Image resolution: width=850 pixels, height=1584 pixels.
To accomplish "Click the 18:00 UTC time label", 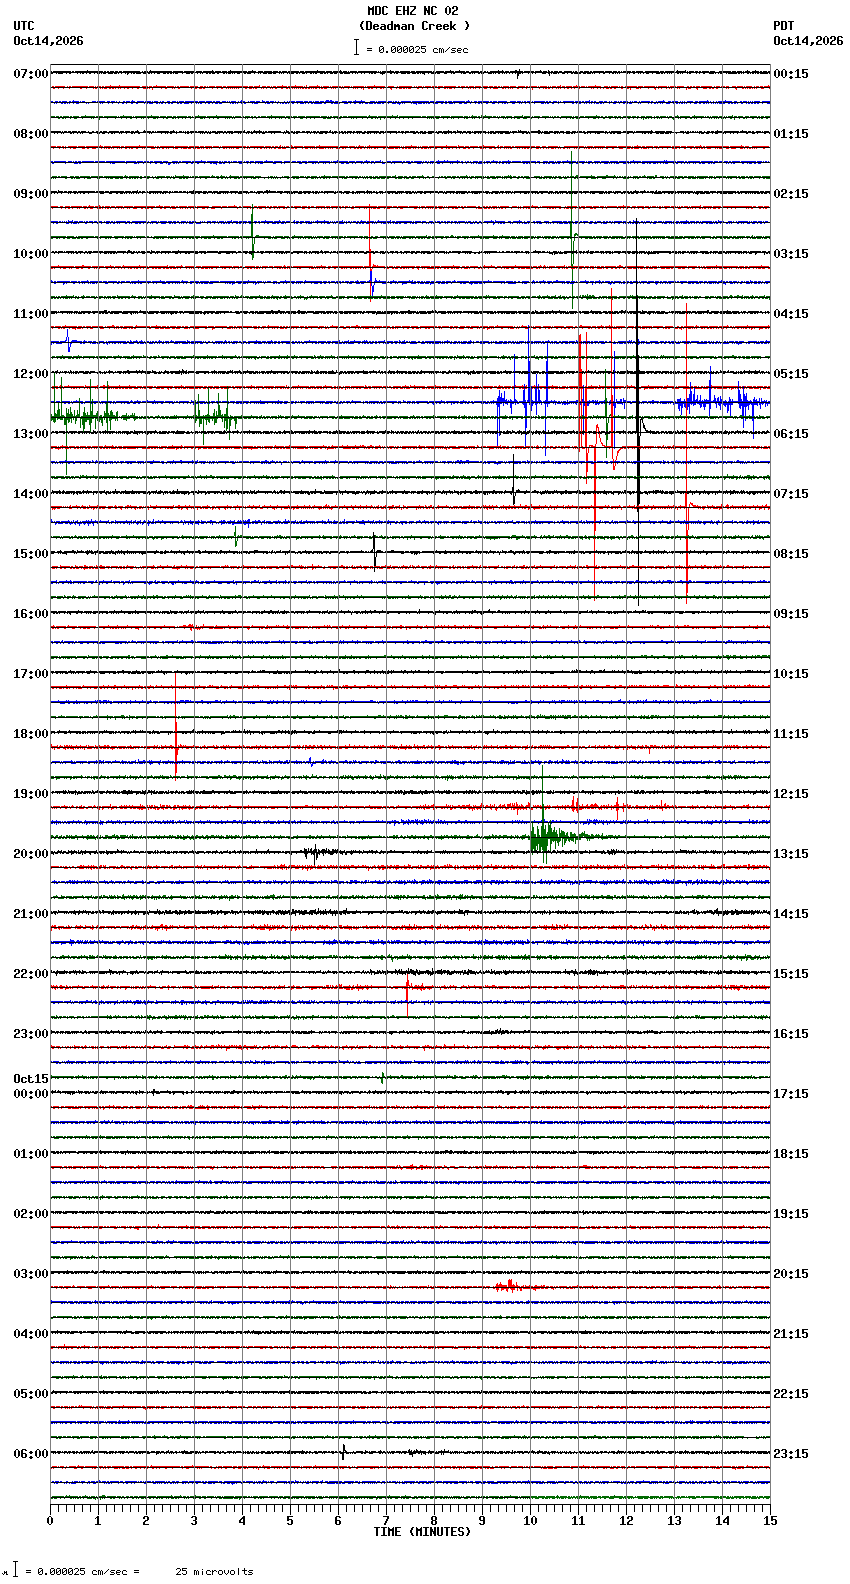I will click(x=31, y=734).
